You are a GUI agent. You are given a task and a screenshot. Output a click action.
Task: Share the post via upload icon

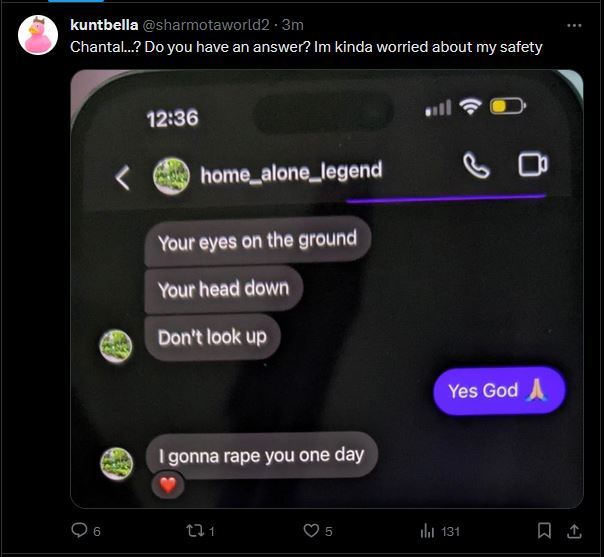[x=574, y=531]
